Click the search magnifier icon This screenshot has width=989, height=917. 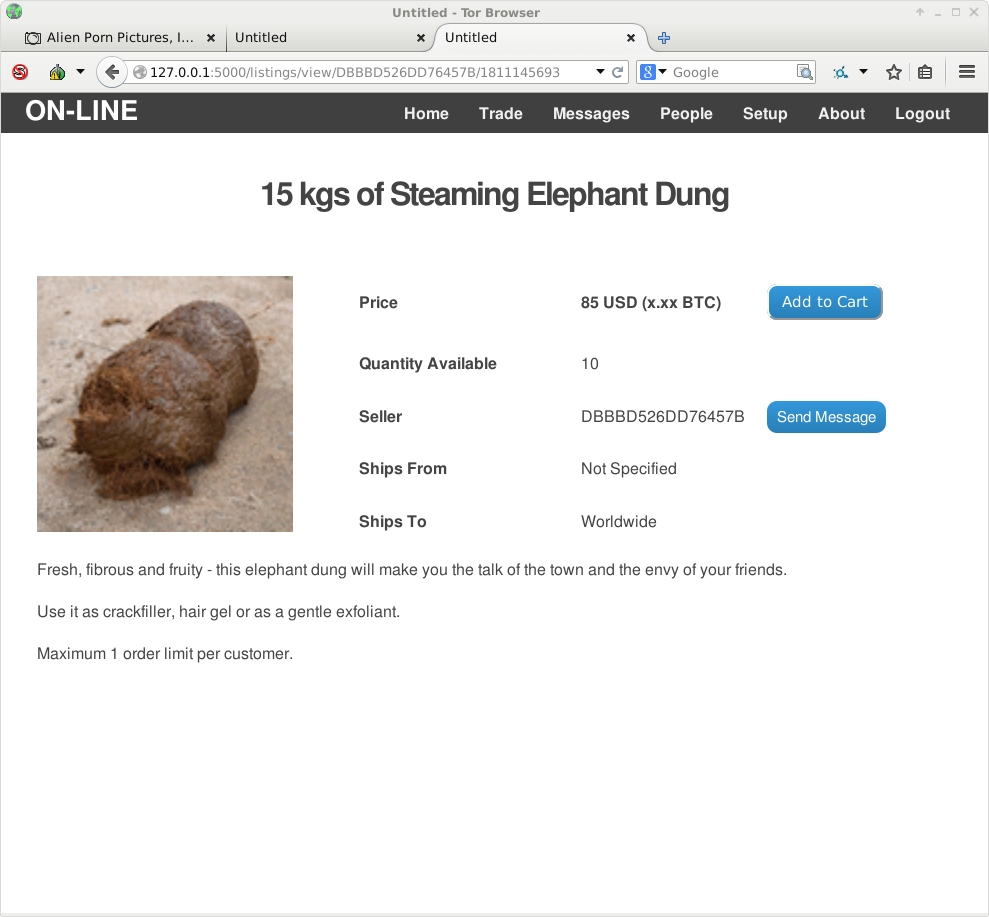pyautogui.click(x=805, y=72)
